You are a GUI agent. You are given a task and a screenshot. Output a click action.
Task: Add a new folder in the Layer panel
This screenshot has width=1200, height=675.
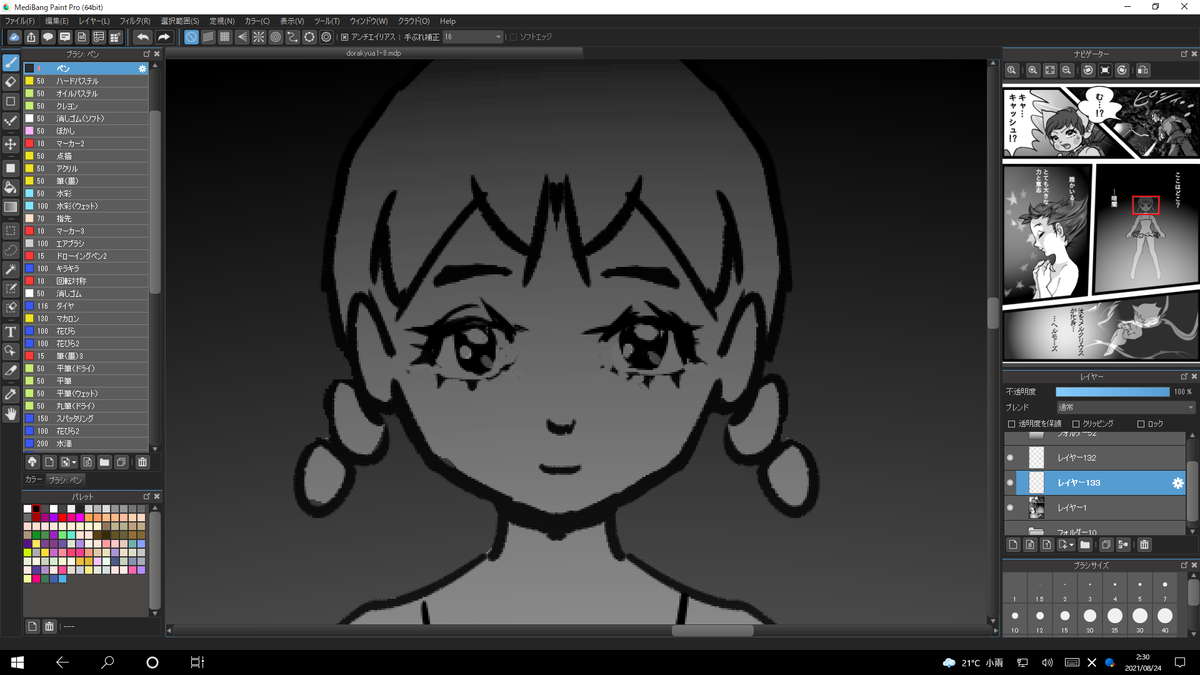point(1085,545)
